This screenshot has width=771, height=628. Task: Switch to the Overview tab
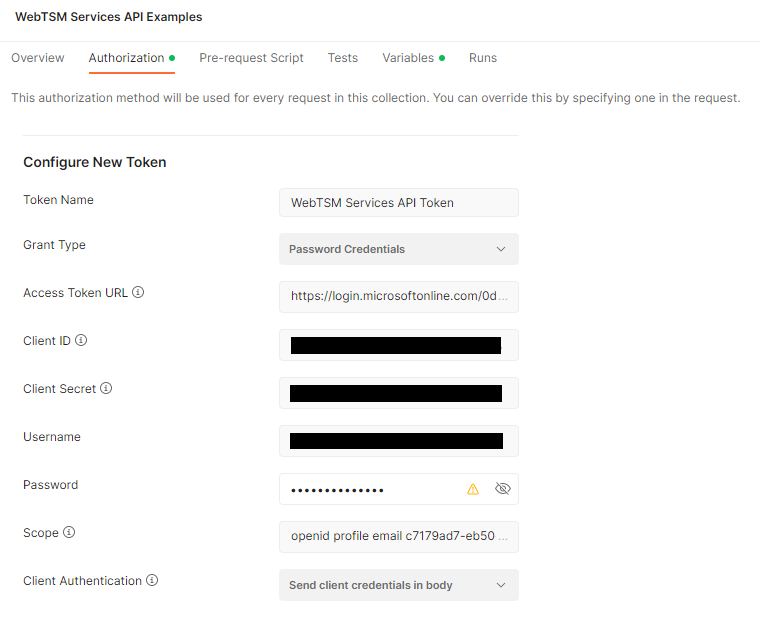38,58
